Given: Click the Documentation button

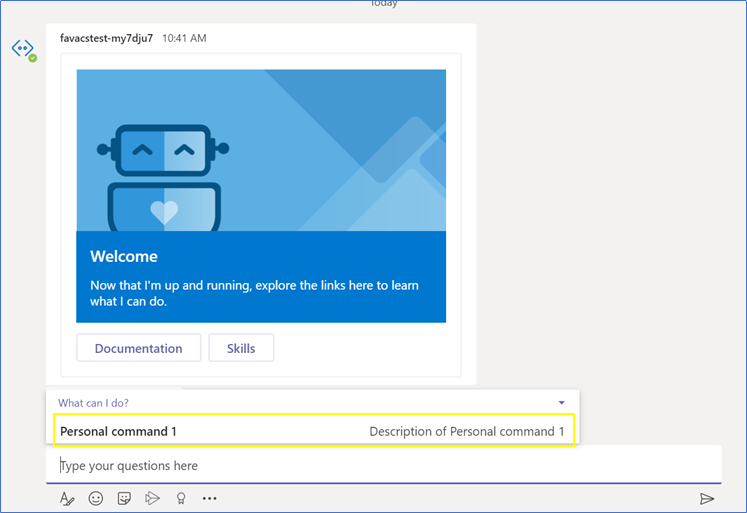Looking at the screenshot, I should click(139, 348).
